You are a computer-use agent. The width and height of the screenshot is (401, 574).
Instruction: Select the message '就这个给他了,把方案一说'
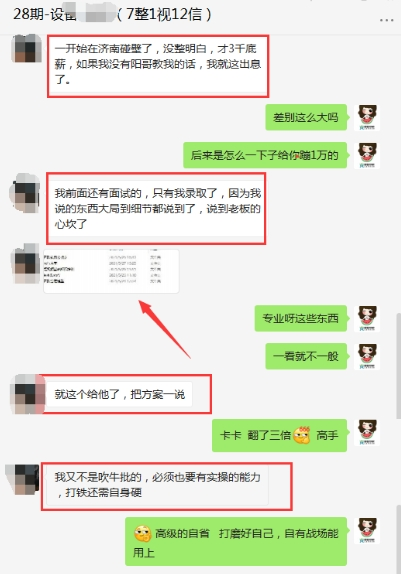tap(119, 394)
